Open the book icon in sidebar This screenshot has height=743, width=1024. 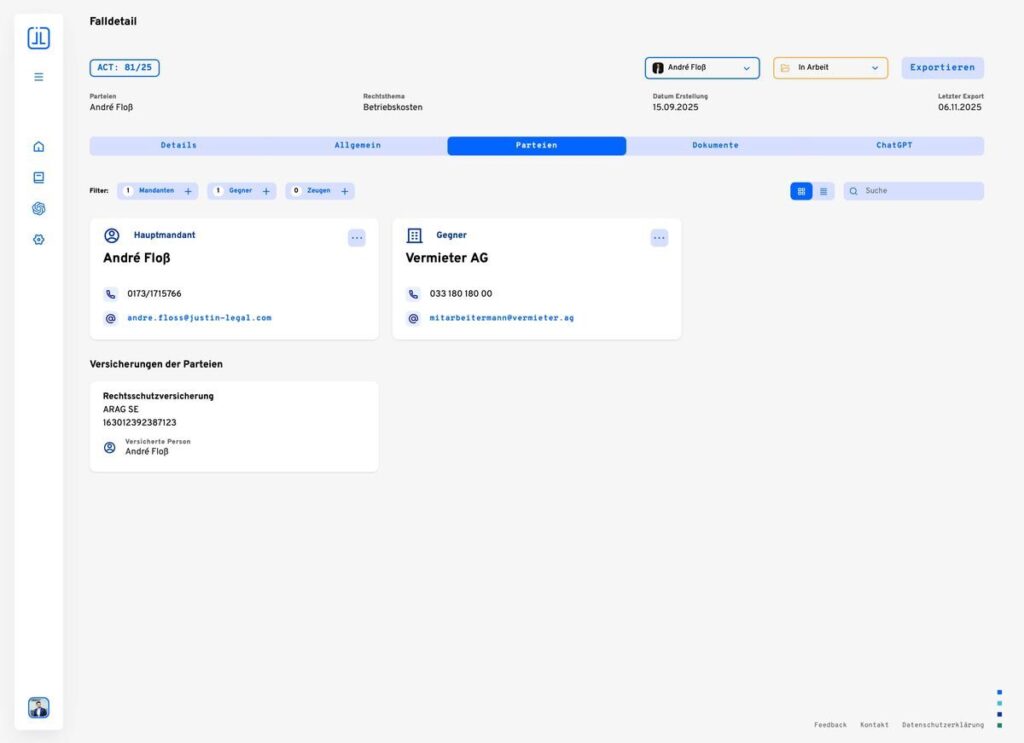39,178
